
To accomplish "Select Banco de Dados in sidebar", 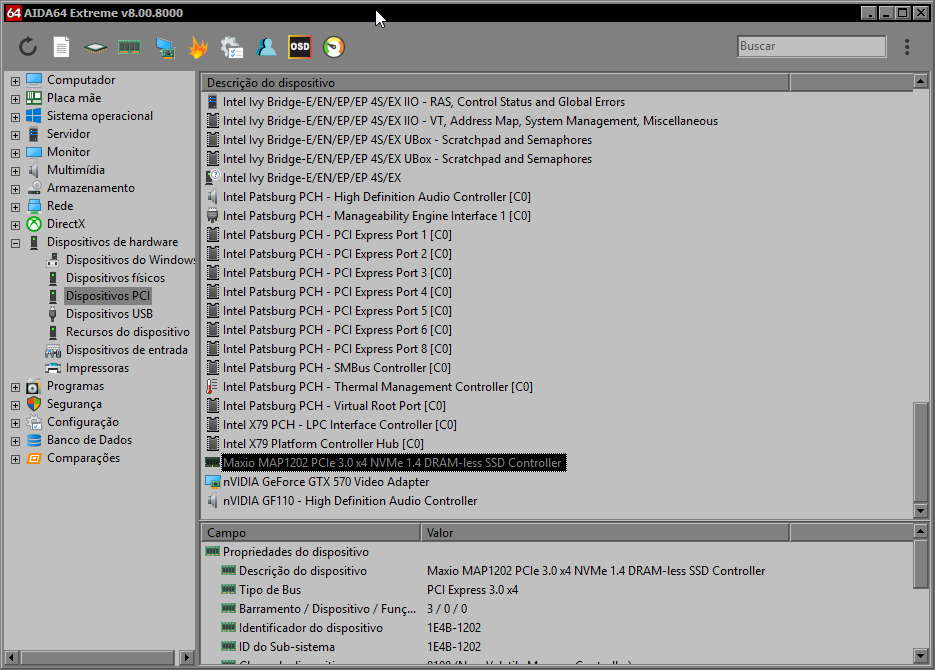I will click(x=89, y=439).
